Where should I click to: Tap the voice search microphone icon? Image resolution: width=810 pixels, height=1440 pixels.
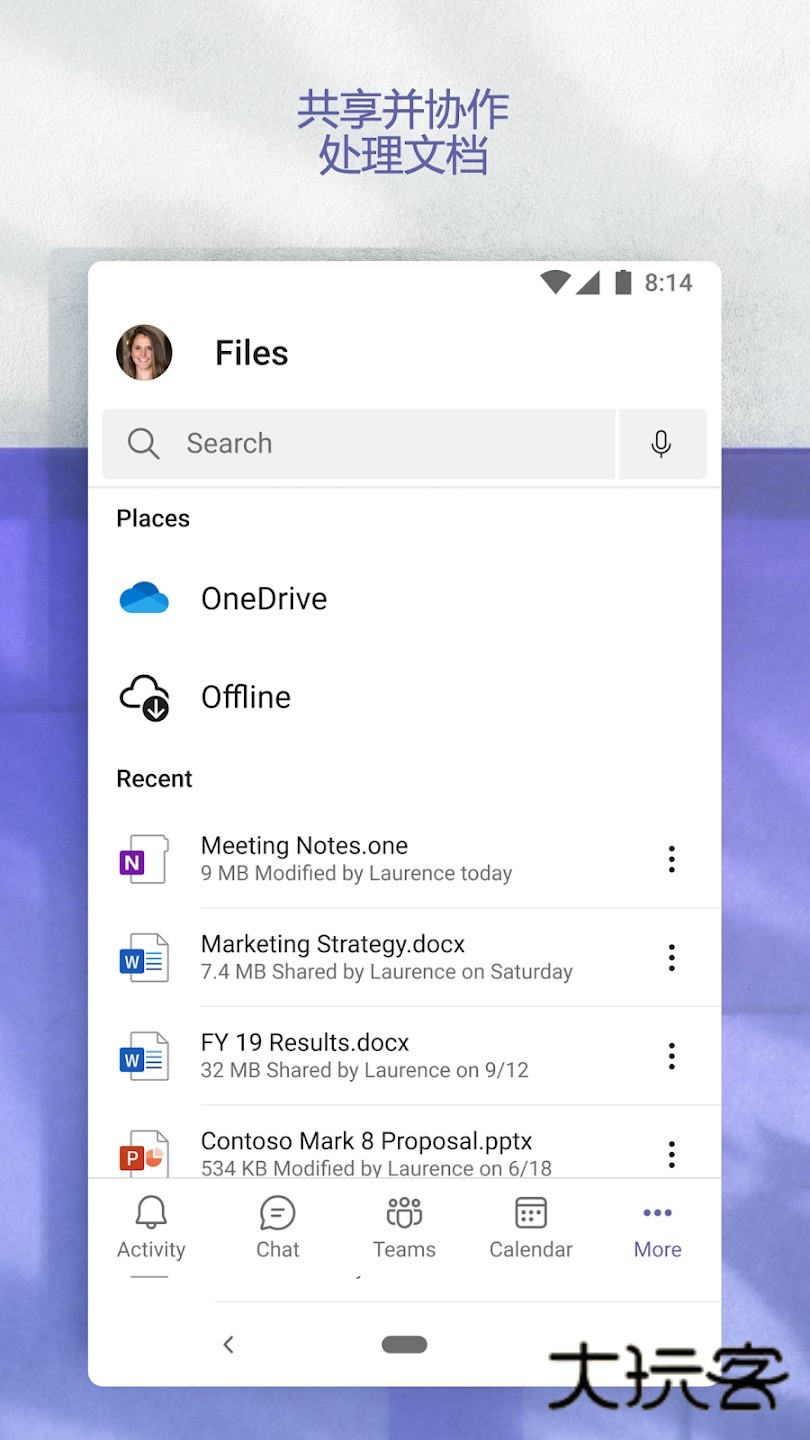[x=662, y=443]
